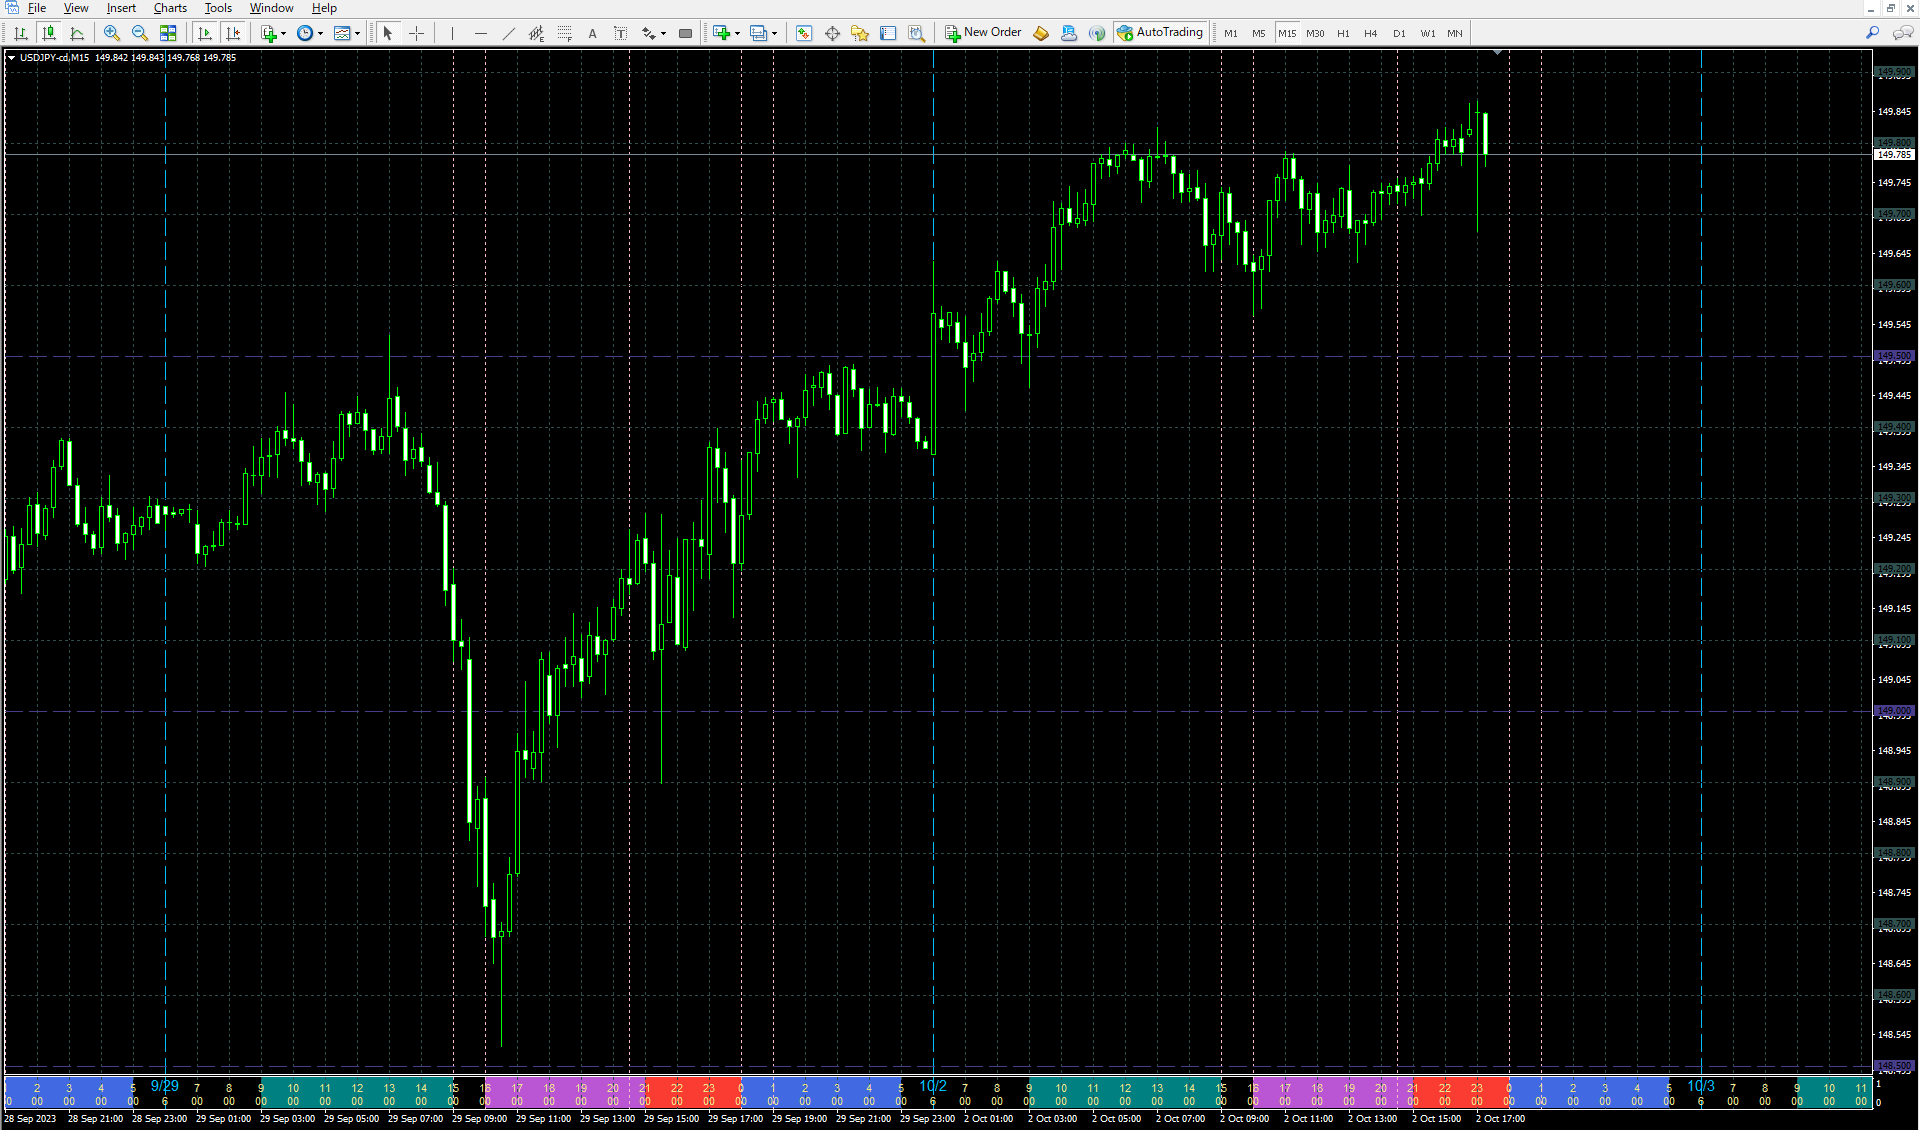This screenshot has width=1920, height=1130.
Task: Select the Crosshair cursor tool
Action: pyautogui.click(x=417, y=33)
